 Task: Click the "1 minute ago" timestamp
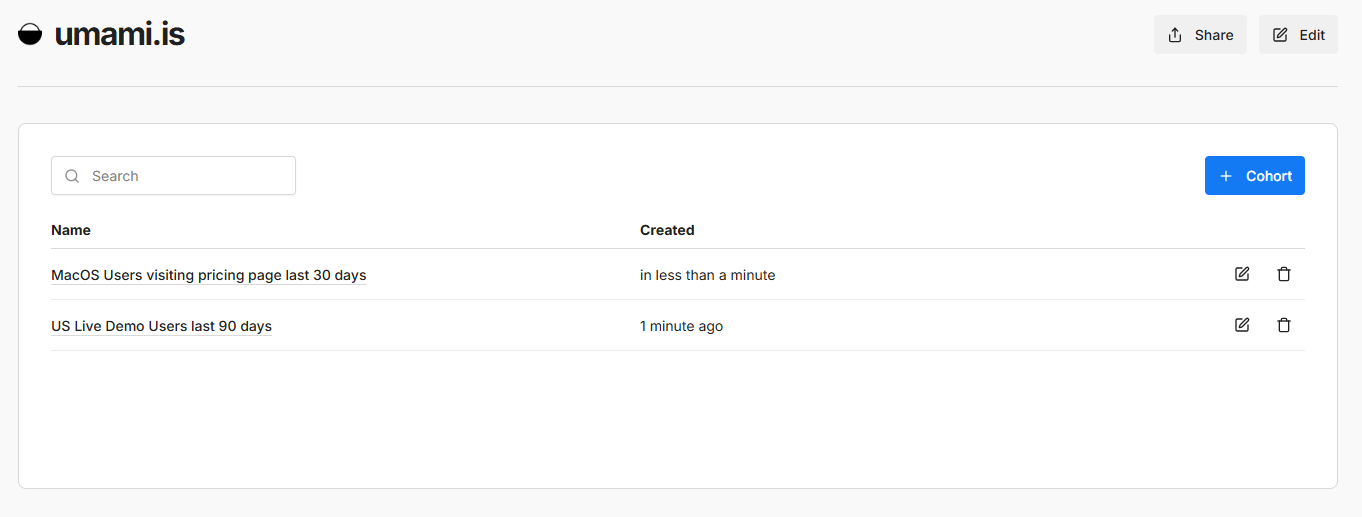(x=681, y=326)
